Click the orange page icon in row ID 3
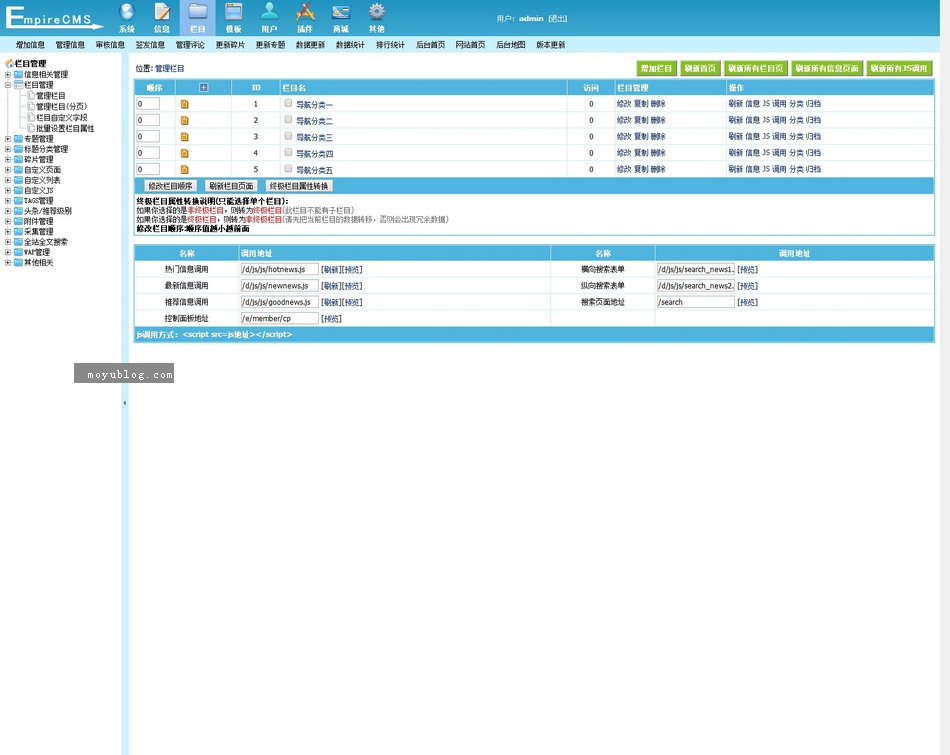Viewport: 950px width, 755px height. click(x=184, y=137)
